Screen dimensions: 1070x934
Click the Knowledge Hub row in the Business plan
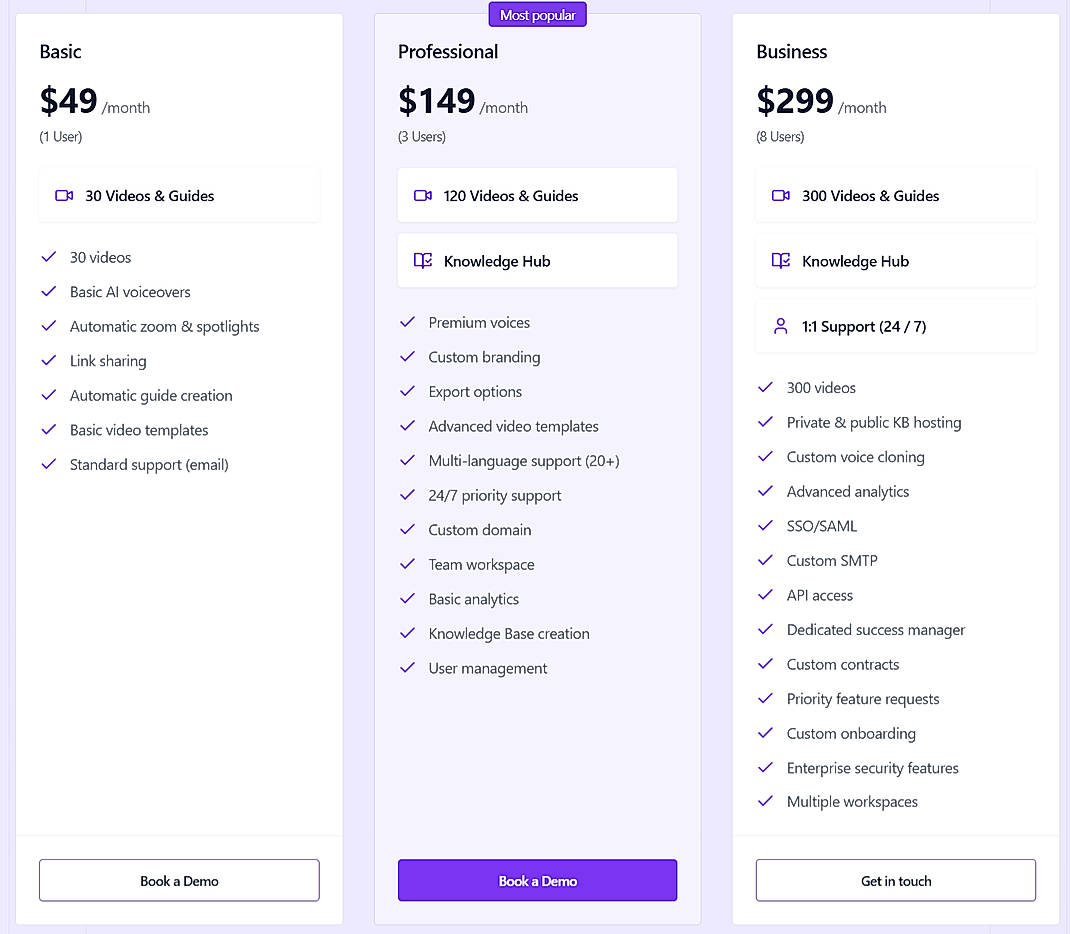point(895,261)
